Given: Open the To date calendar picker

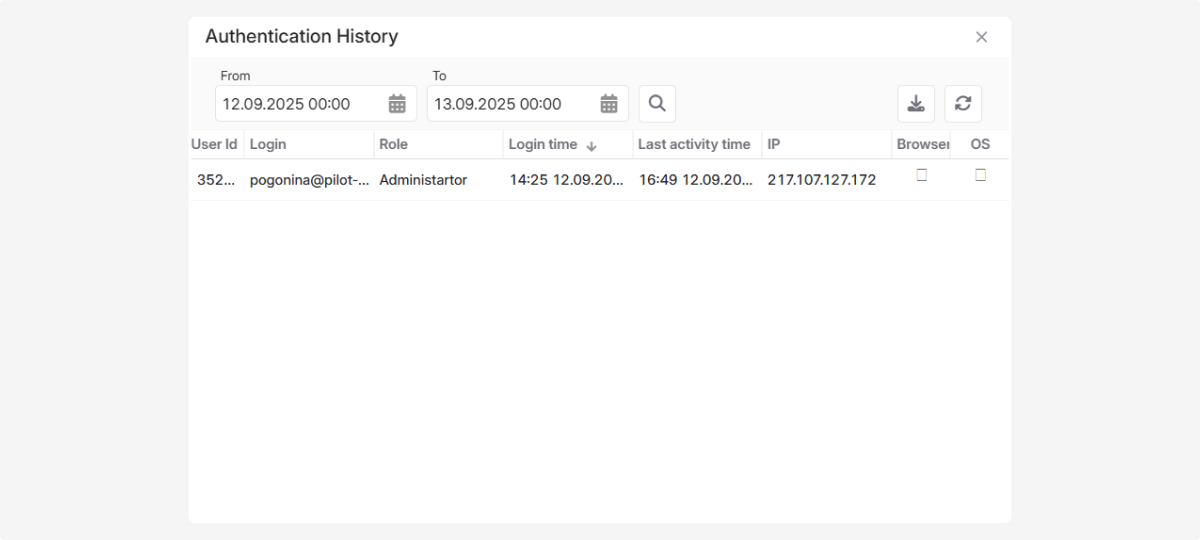Looking at the screenshot, I should tap(609, 104).
